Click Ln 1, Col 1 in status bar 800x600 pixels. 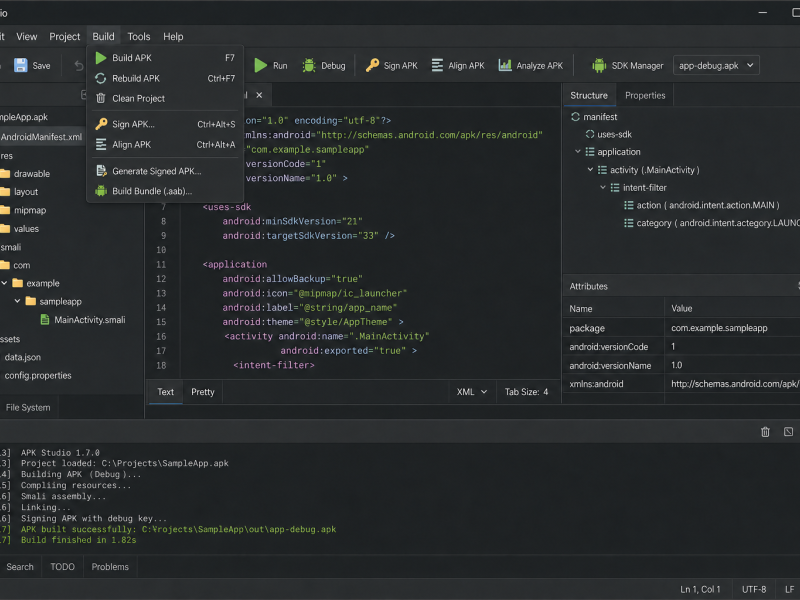coord(700,589)
